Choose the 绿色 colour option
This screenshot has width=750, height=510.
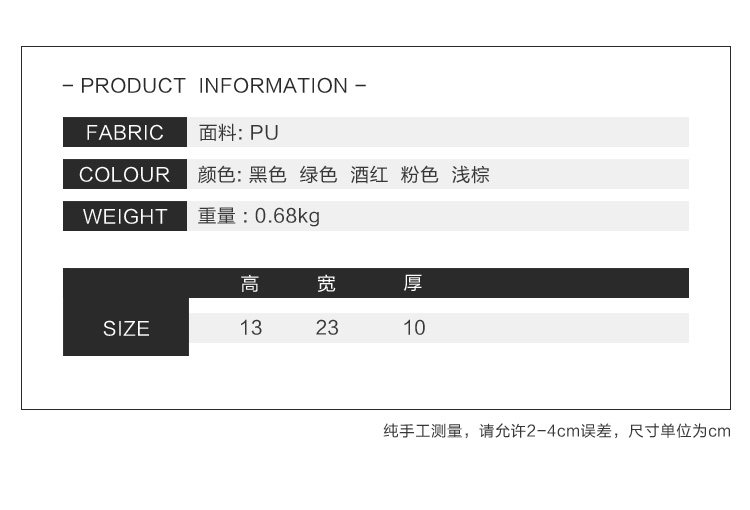tap(319, 175)
